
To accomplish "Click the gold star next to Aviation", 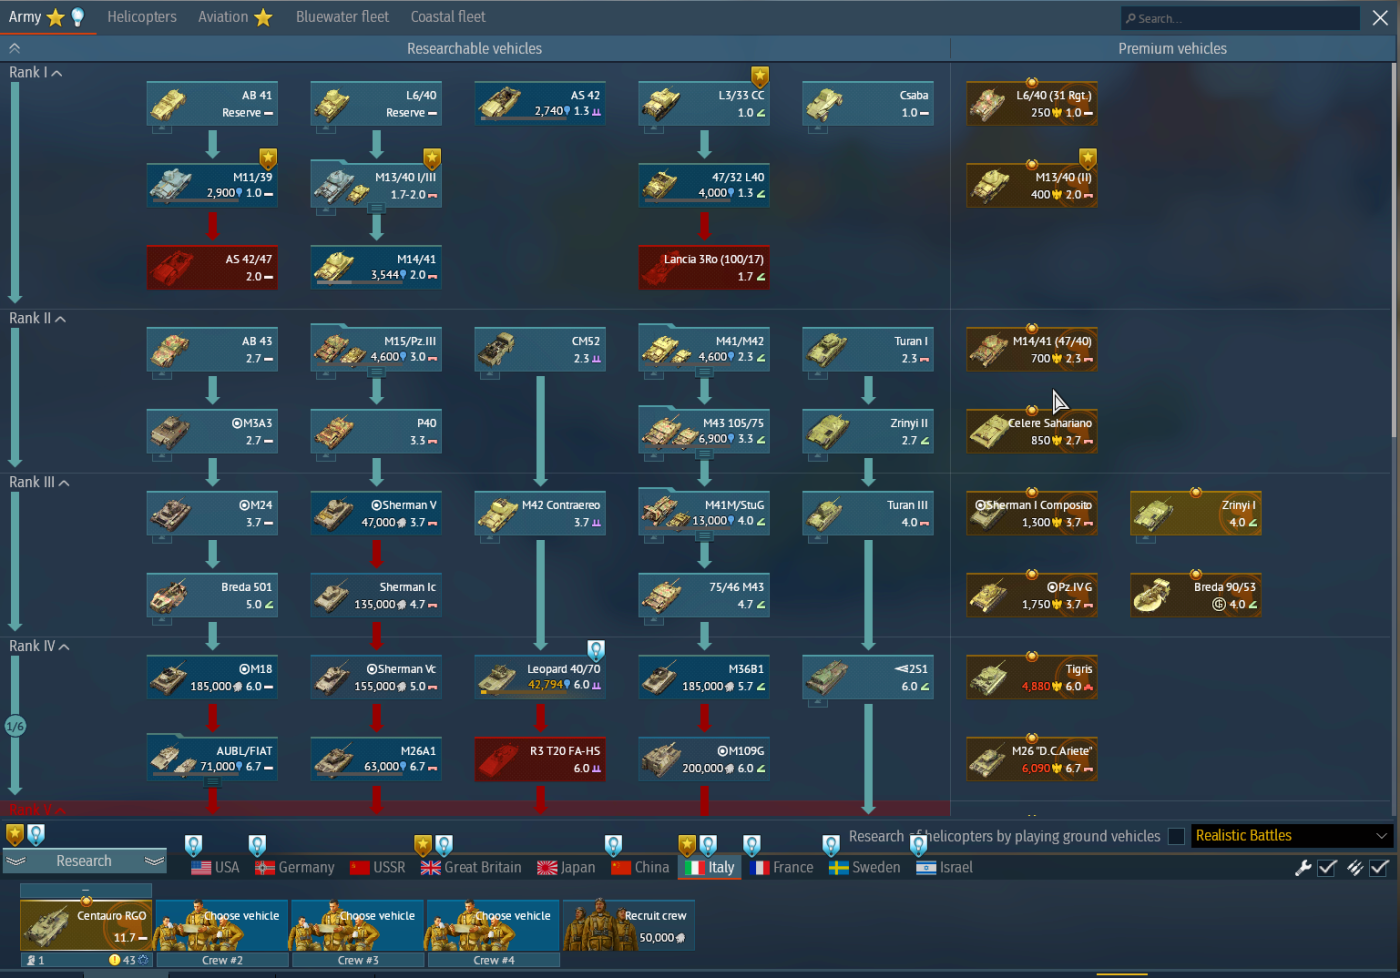I will (x=263, y=17).
